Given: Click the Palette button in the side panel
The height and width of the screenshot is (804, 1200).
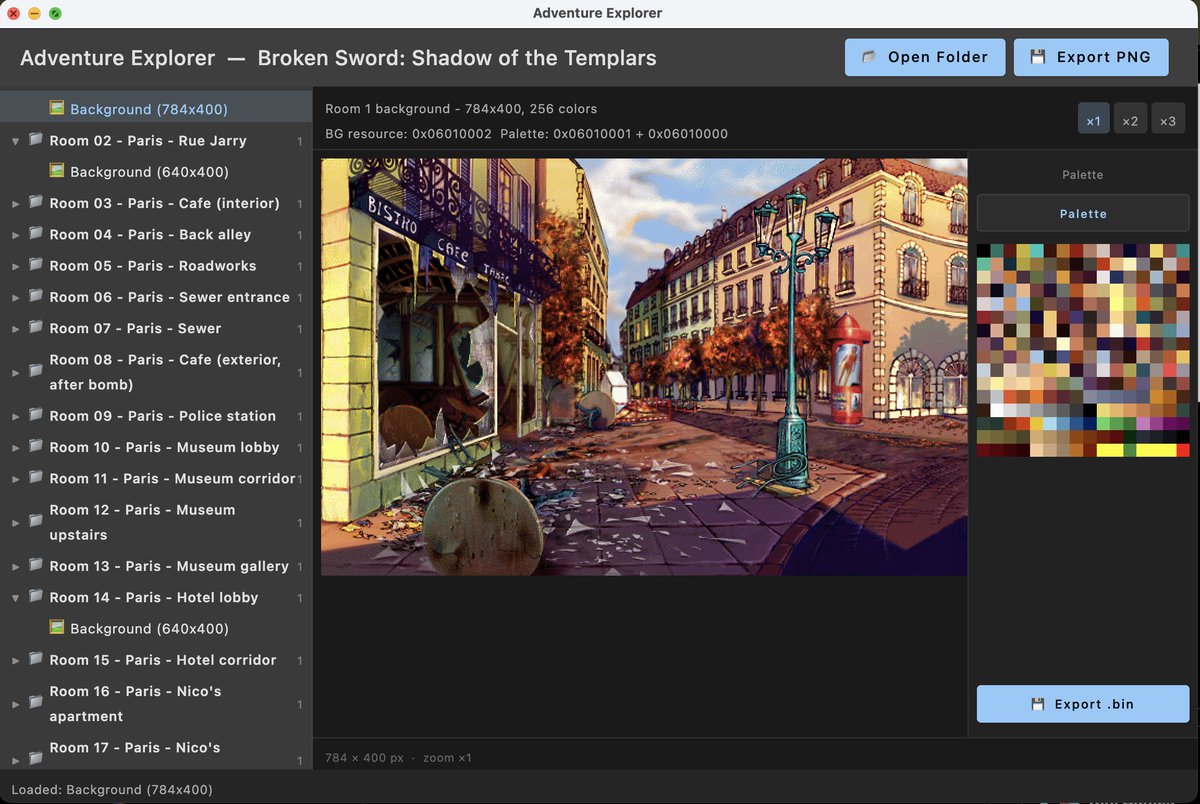Looking at the screenshot, I should 1083,214.
